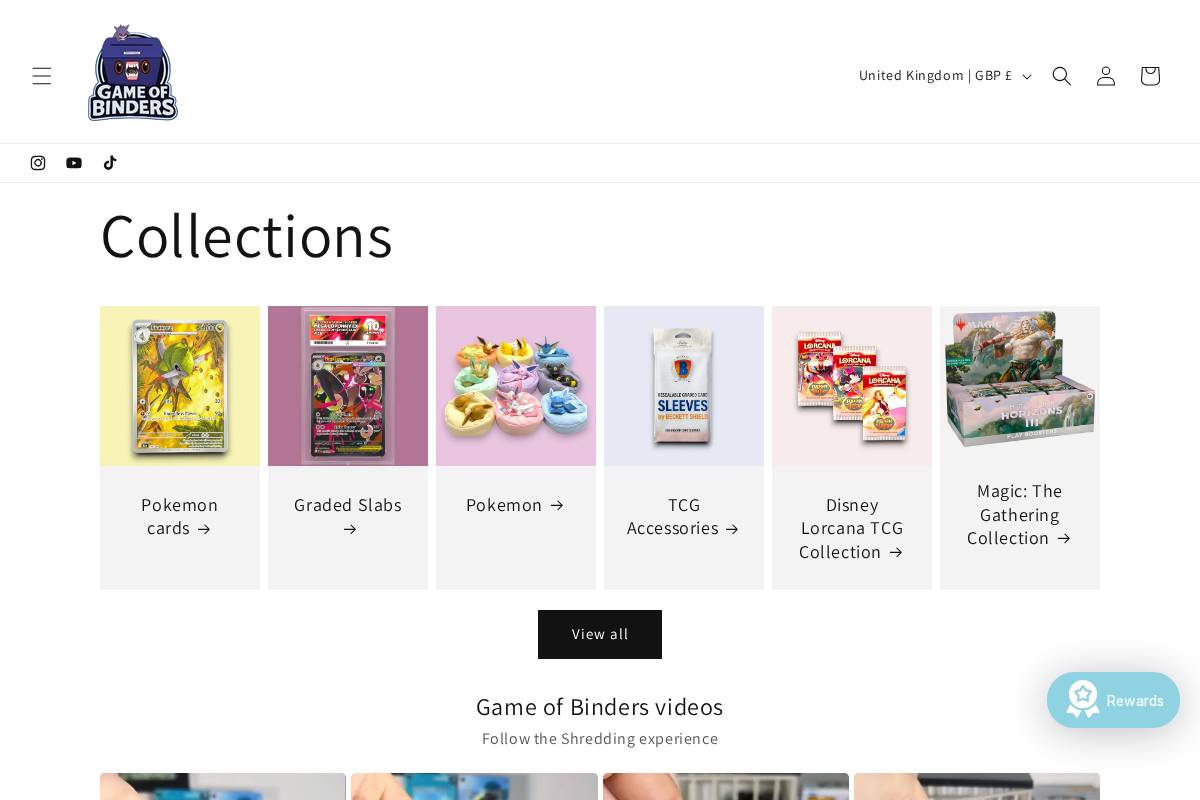Open the account login icon
Screen dimensions: 1200x800
pos(1105,75)
